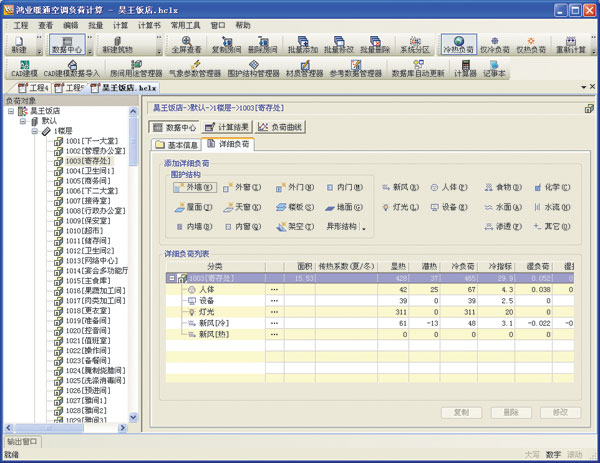Collapse the 默认 tree node
The width and height of the screenshot is (600, 463).
click(23, 121)
